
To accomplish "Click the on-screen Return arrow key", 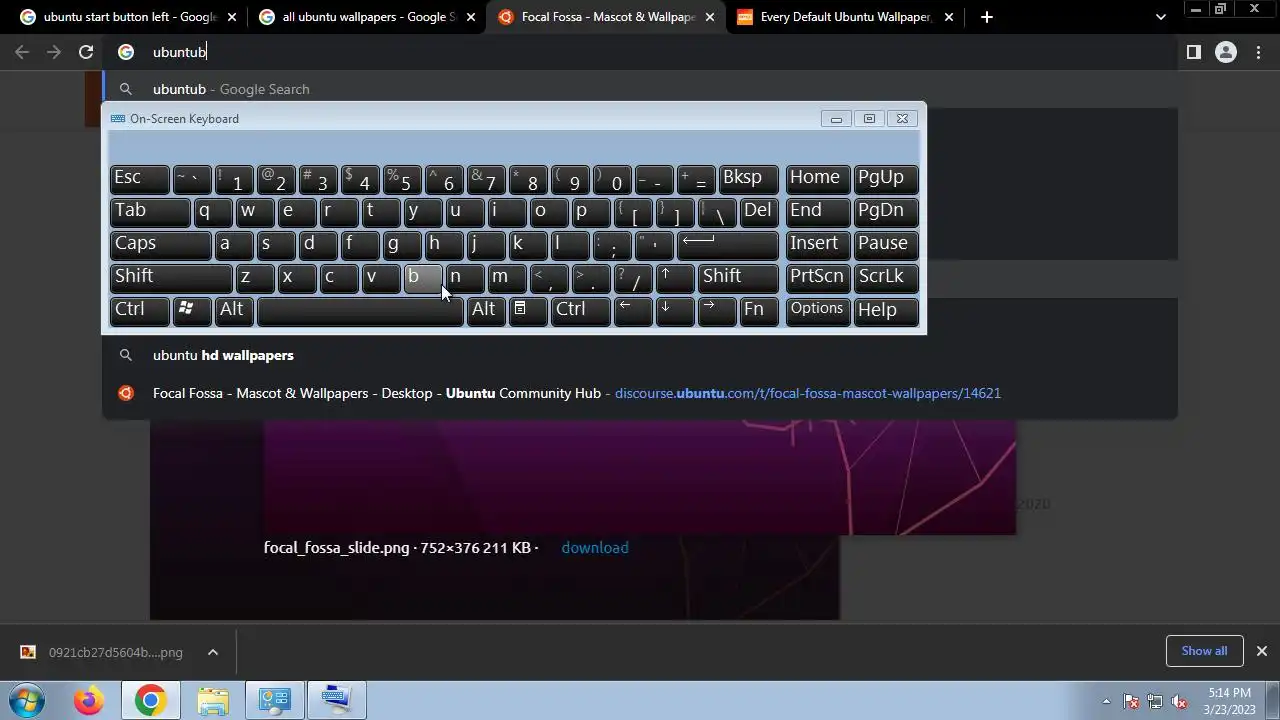I will [727, 244].
